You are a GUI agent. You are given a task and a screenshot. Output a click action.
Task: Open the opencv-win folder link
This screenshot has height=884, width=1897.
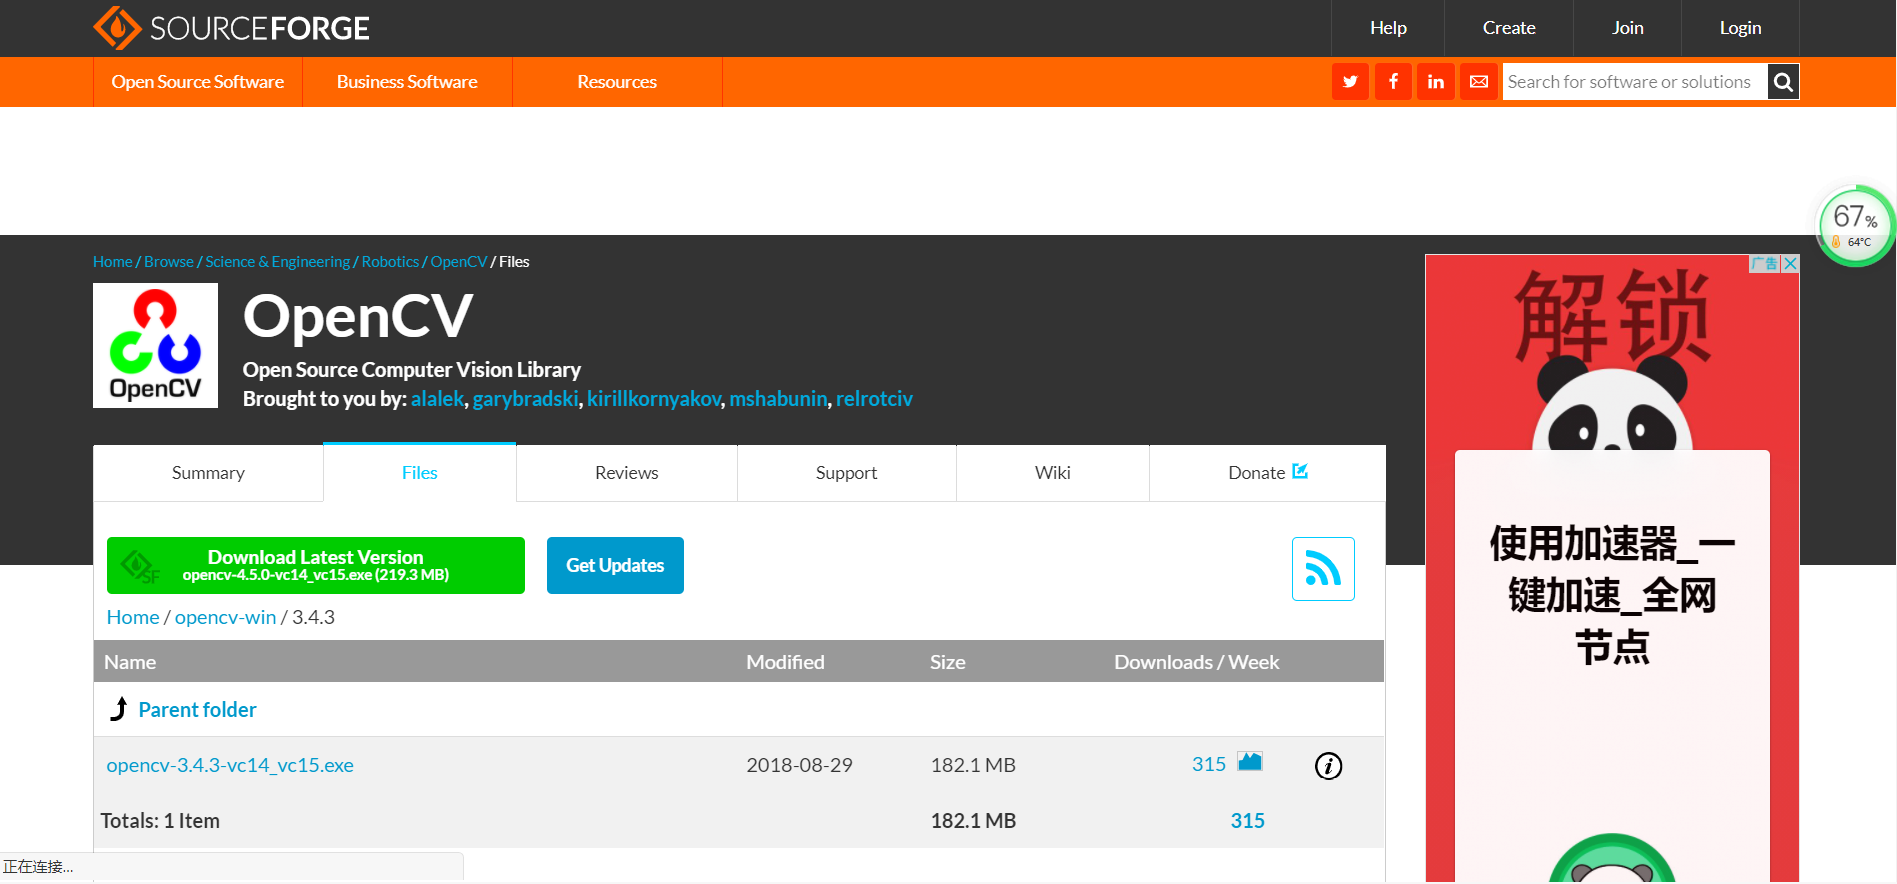(225, 617)
